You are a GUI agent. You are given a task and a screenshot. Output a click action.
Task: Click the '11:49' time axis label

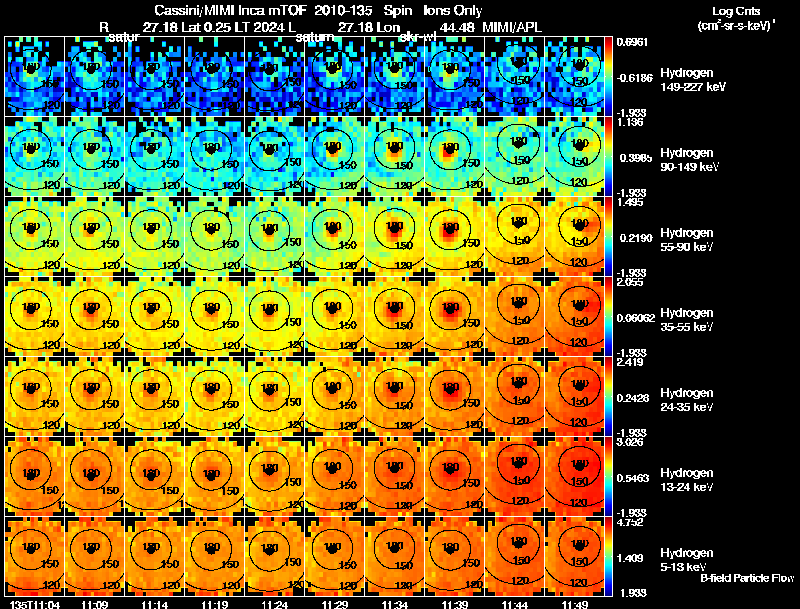574,604
